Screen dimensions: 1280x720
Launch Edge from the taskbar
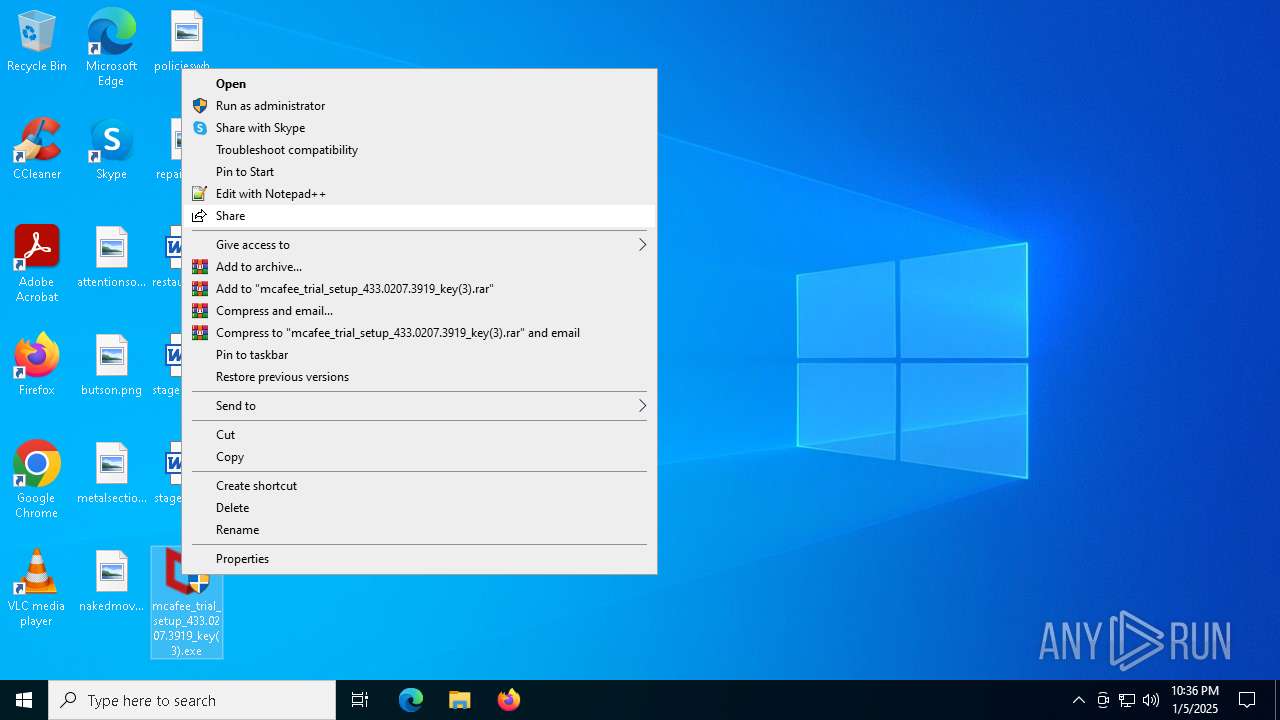coord(411,700)
